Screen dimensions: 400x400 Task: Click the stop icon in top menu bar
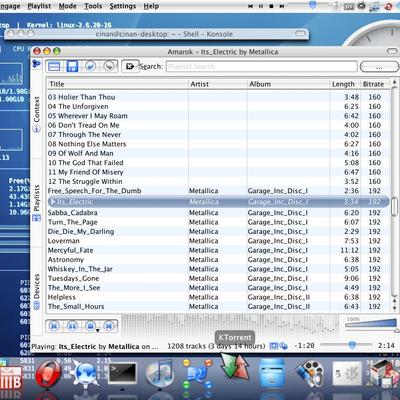pyautogui.click(x=271, y=6)
